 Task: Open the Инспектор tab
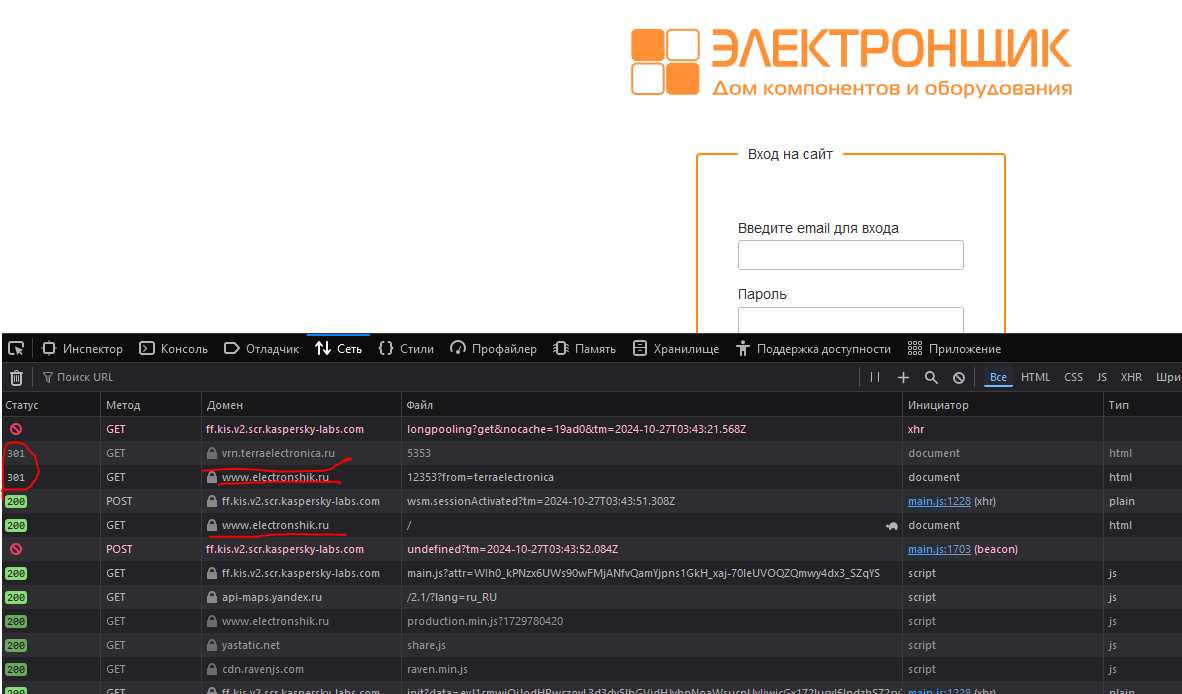click(x=82, y=349)
